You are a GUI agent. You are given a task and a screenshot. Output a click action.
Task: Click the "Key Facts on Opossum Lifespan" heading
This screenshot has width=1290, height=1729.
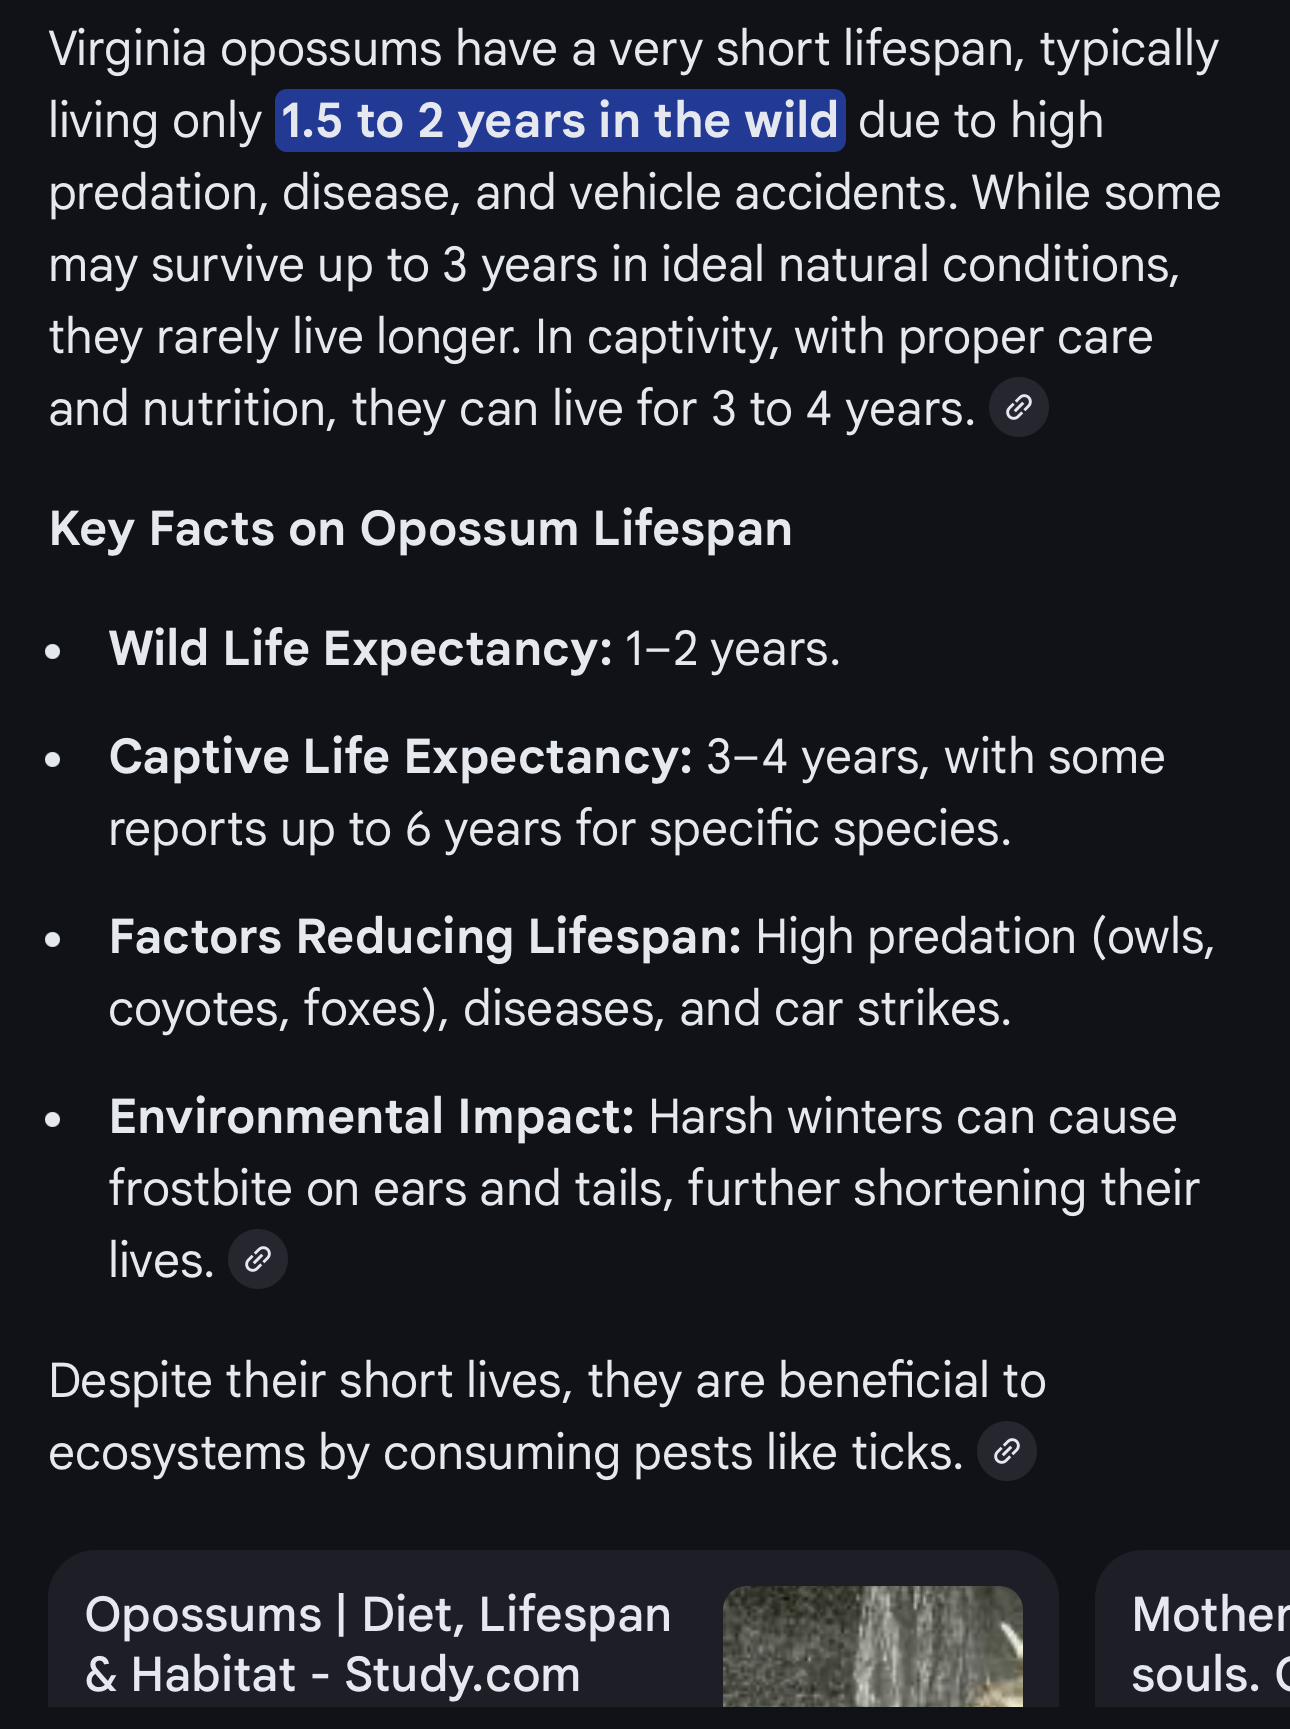(420, 529)
